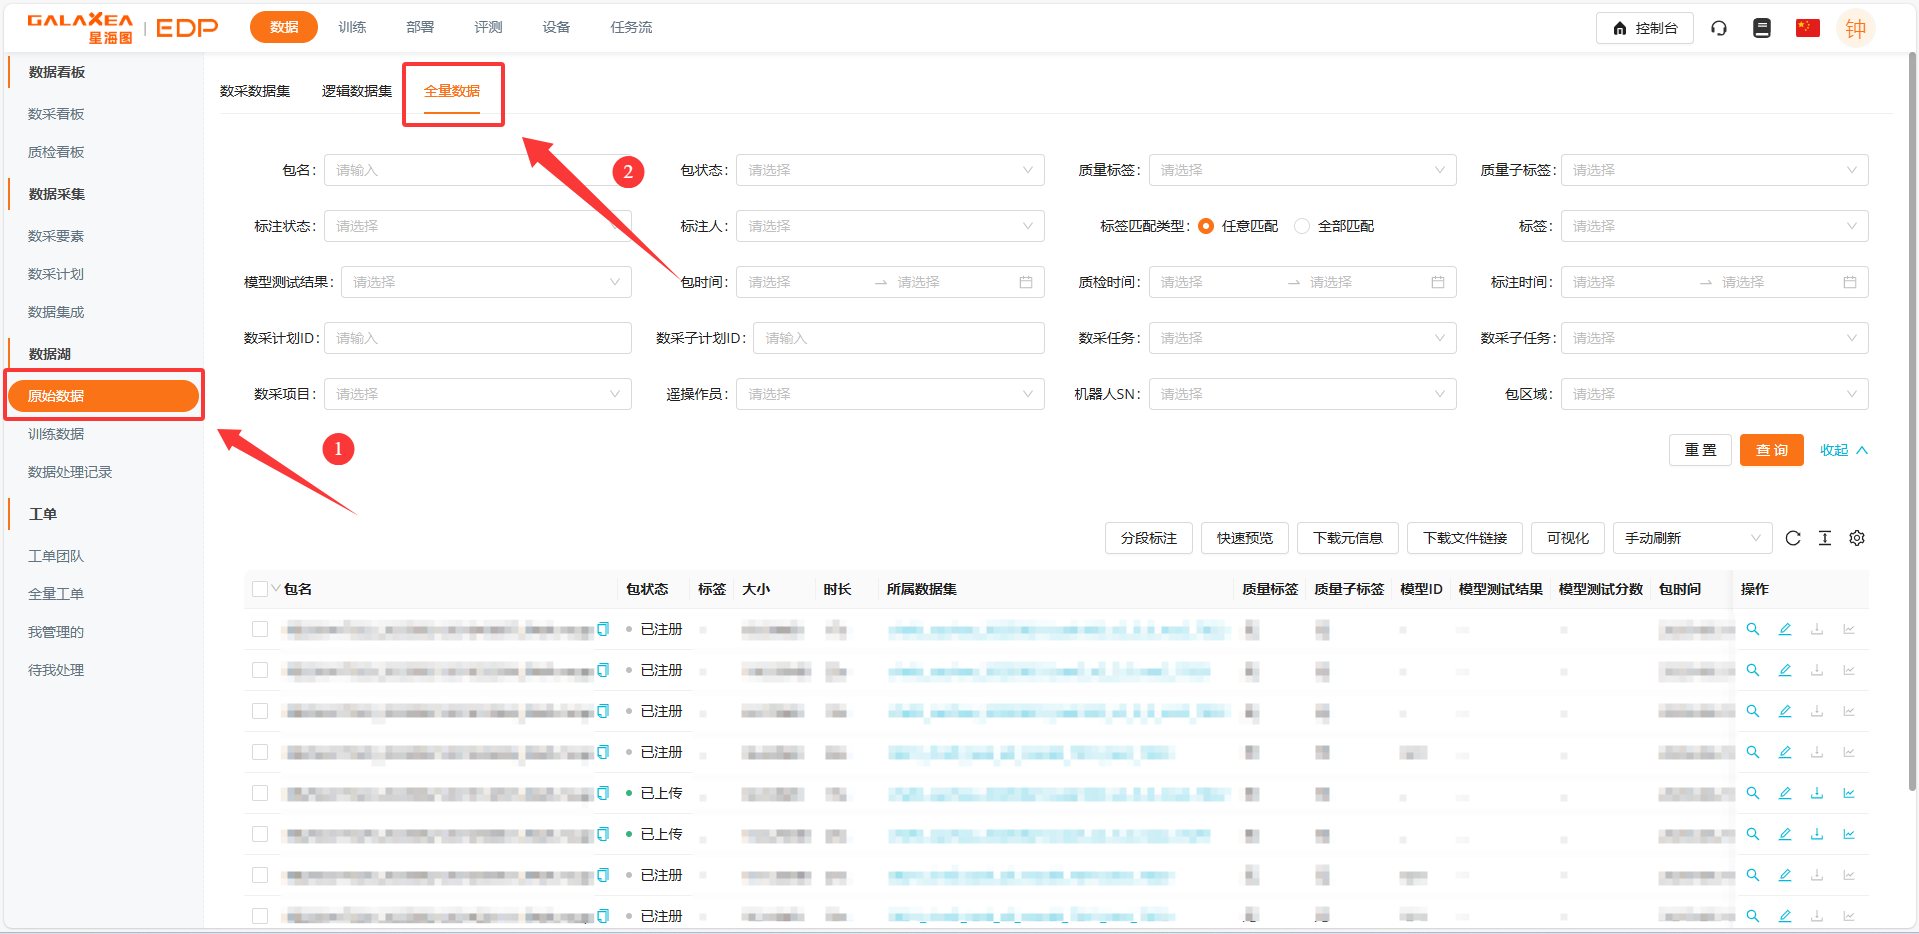The height and width of the screenshot is (934, 1919).
Task: Click edit pencil icon in second row
Action: pyautogui.click(x=1785, y=670)
